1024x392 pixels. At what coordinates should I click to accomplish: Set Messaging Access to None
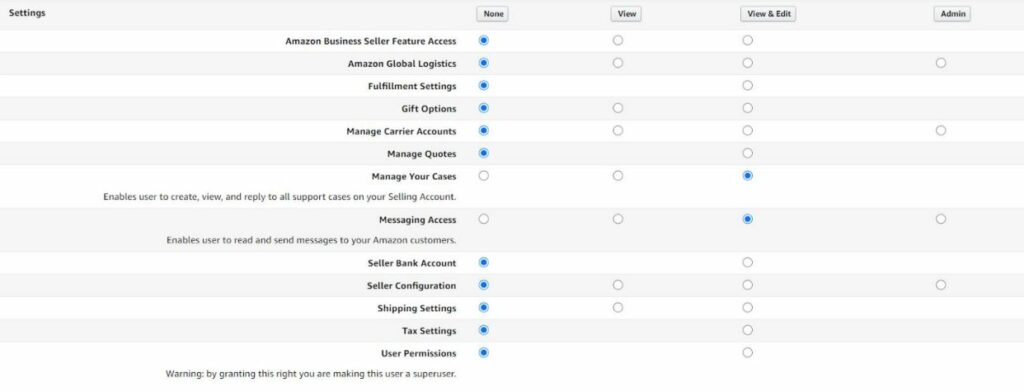(484, 220)
